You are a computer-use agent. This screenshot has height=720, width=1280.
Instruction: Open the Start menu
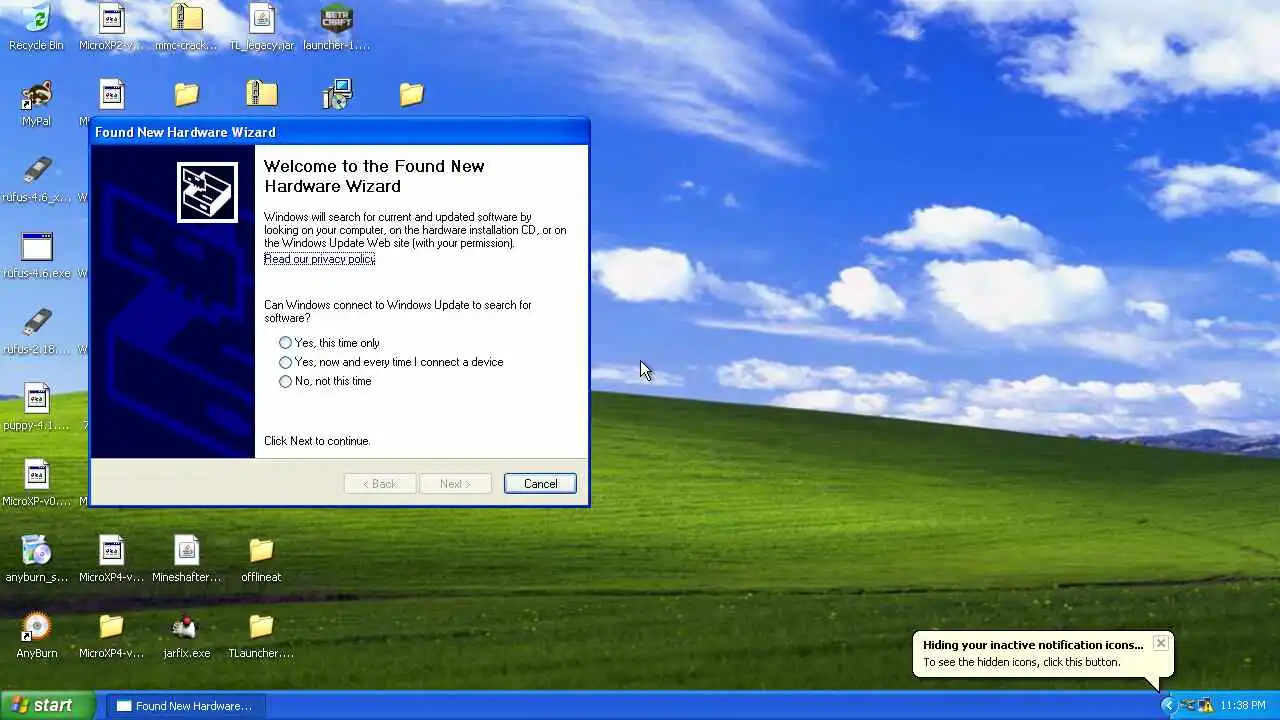[47, 705]
